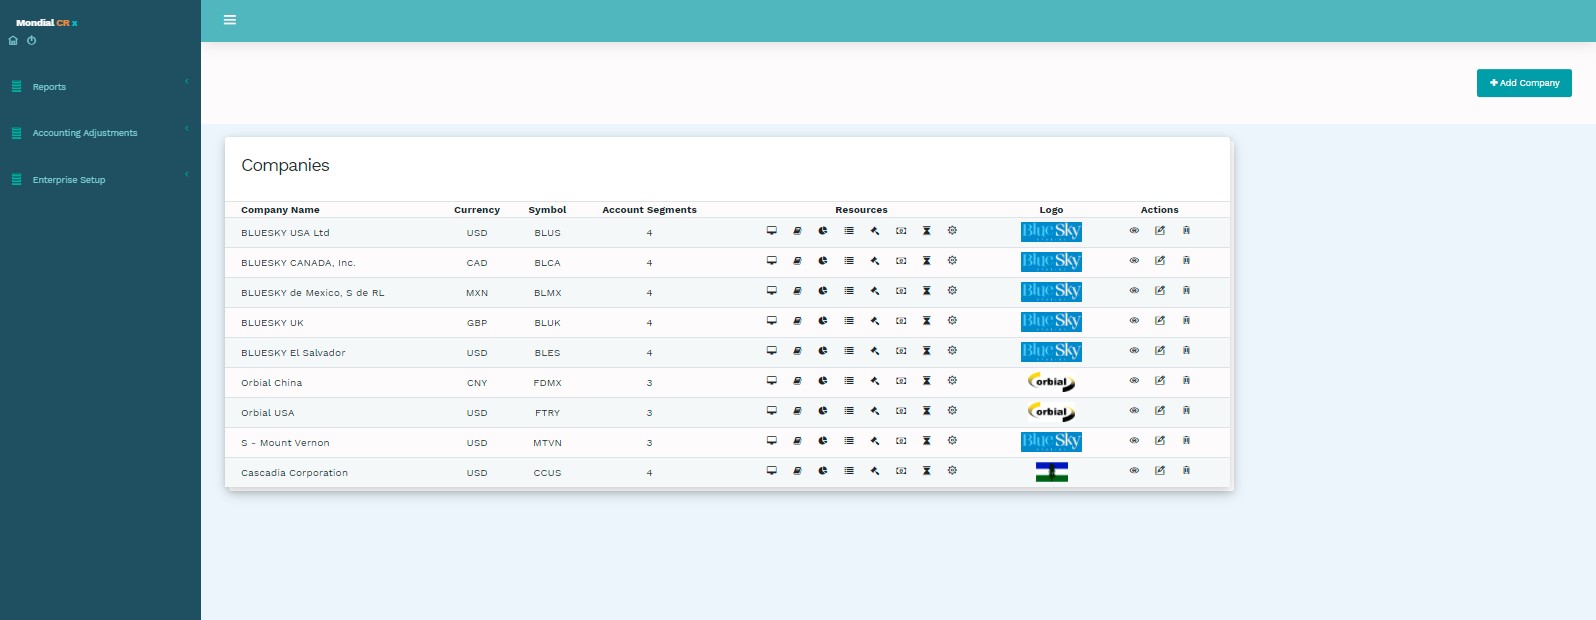The image size is (1596, 620).
Task: Click the Add Company button
Action: [1524, 83]
